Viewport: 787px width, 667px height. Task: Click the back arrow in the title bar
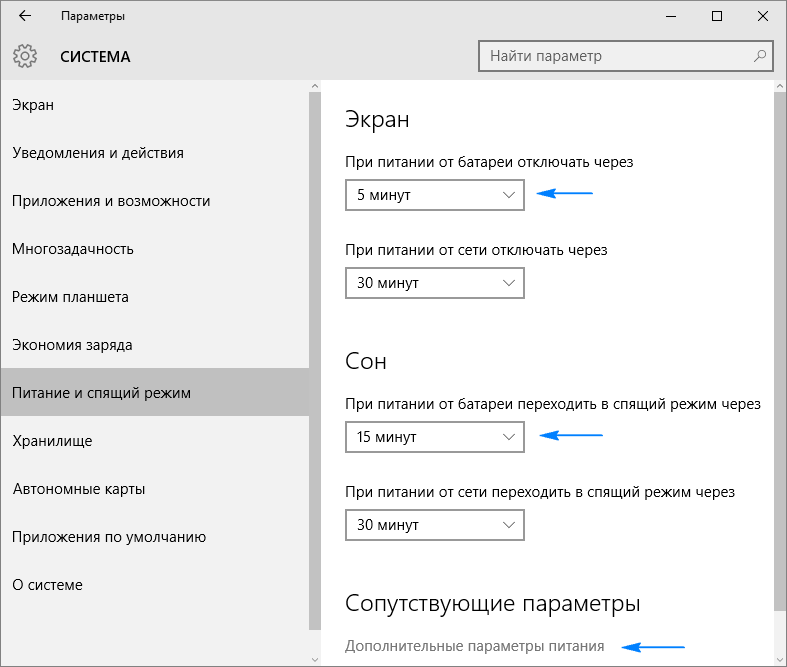24,17
